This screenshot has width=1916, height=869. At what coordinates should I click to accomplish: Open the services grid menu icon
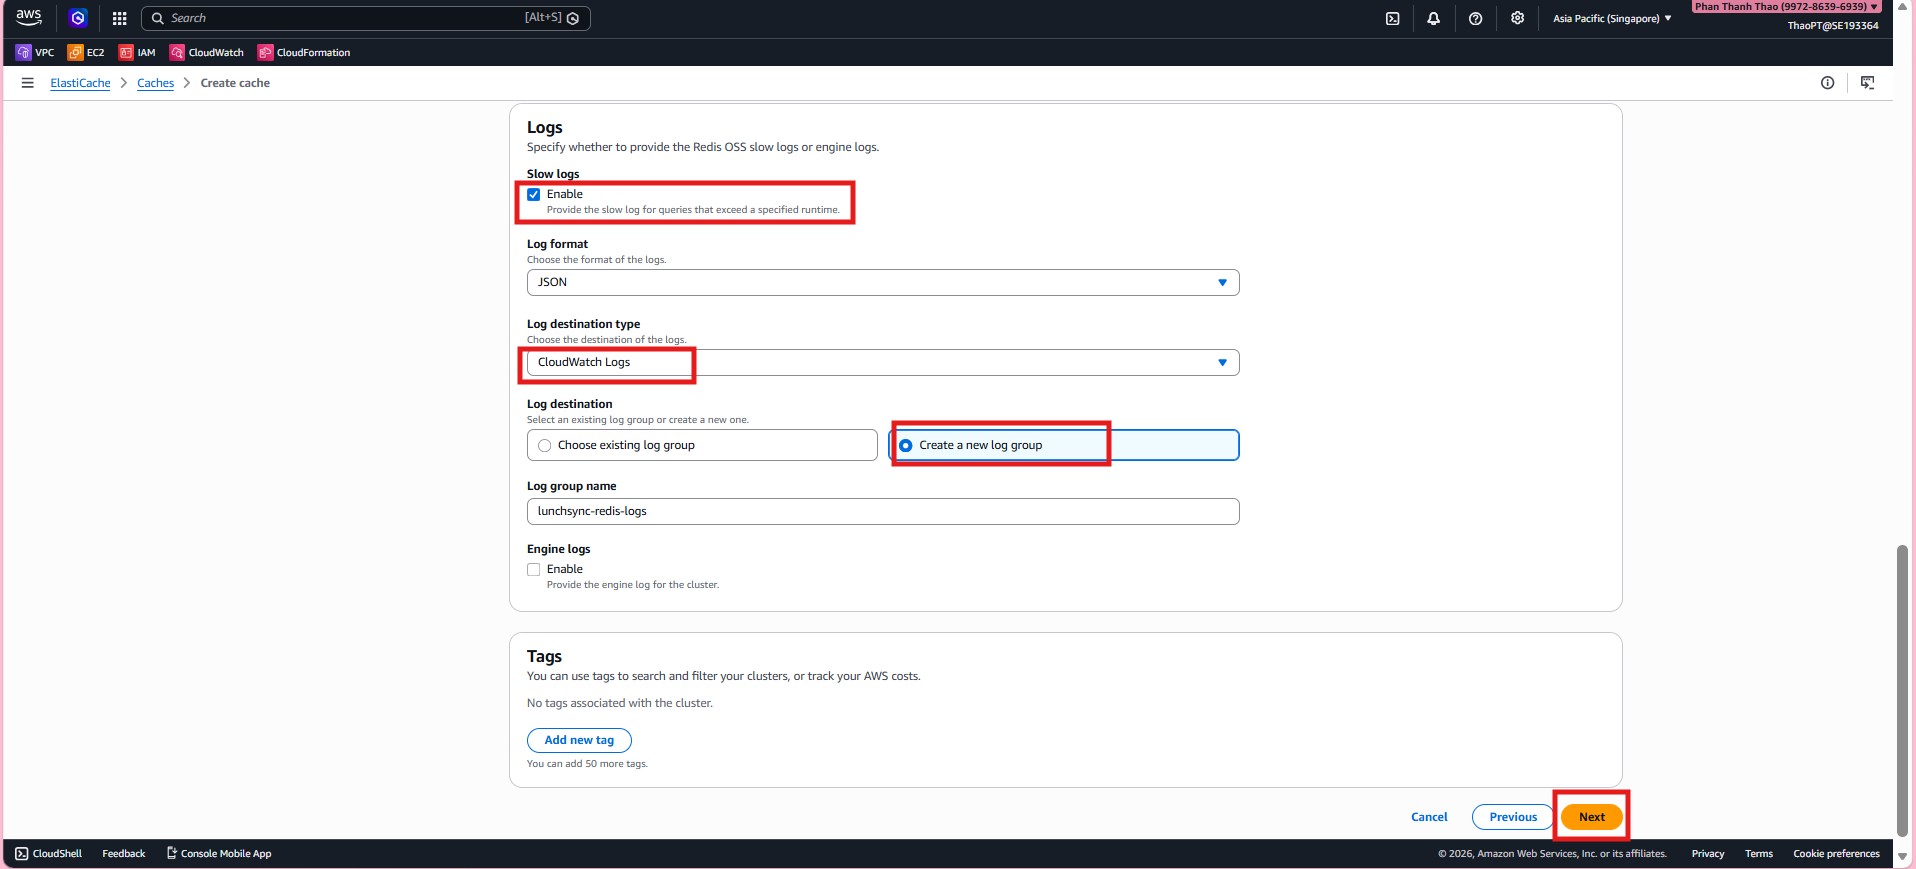tap(119, 18)
